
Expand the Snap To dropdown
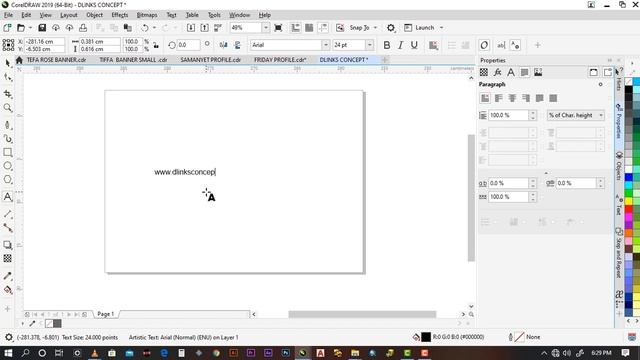(x=376, y=28)
